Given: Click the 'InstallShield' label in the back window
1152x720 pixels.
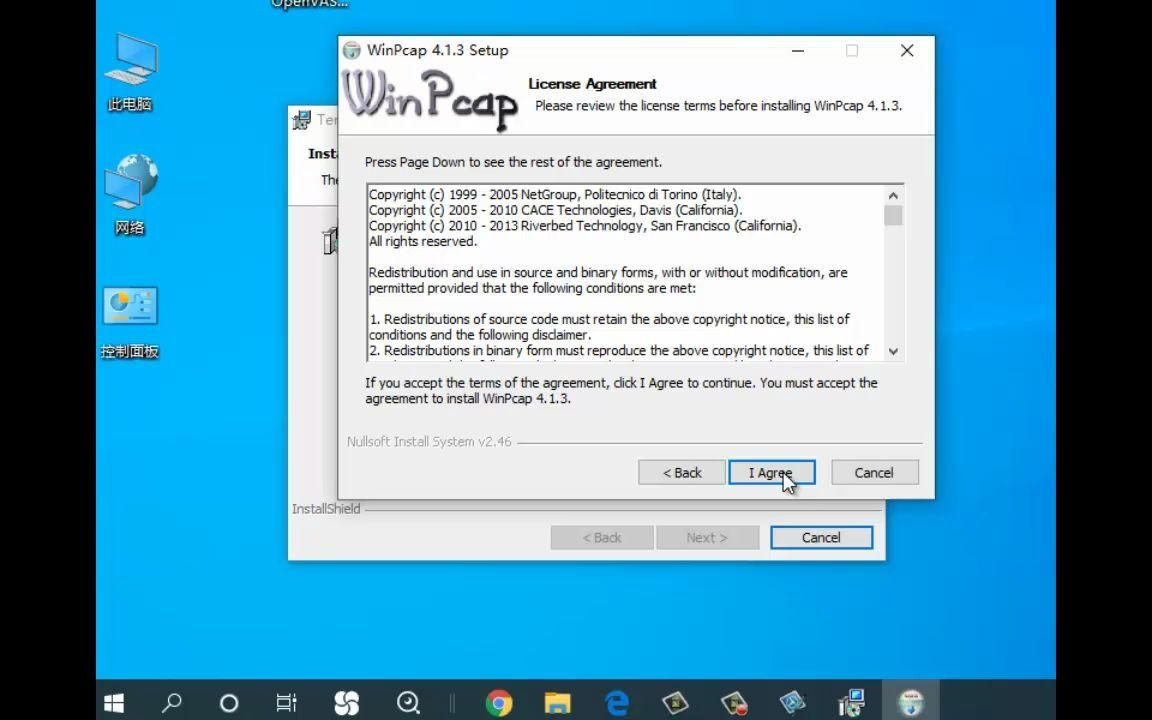Looking at the screenshot, I should click(x=326, y=508).
